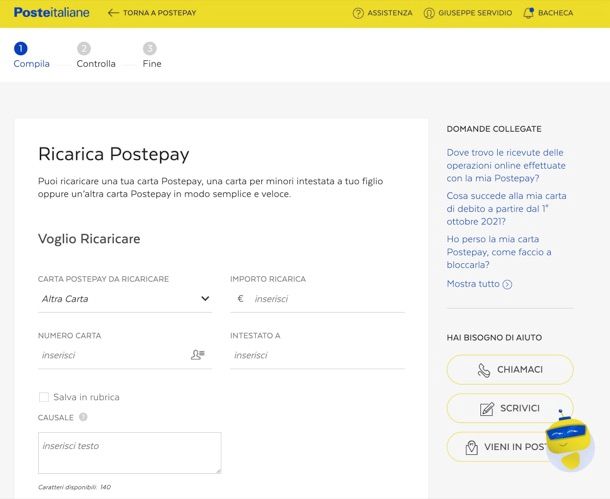The width and height of the screenshot is (610, 499).
Task: Click the Mostra tutto link
Action: tap(473, 284)
